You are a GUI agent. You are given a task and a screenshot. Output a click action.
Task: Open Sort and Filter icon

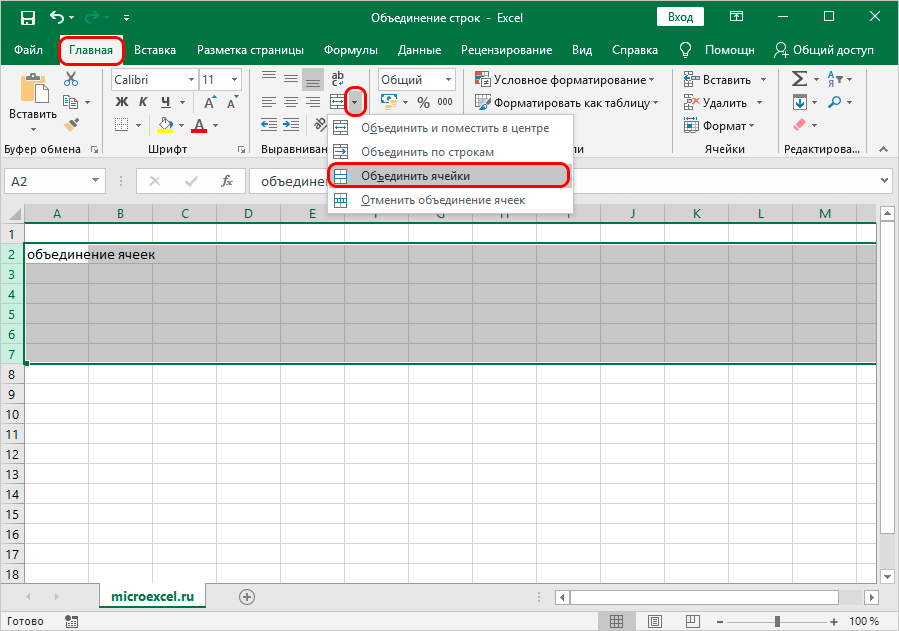click(x=834, y=79)
